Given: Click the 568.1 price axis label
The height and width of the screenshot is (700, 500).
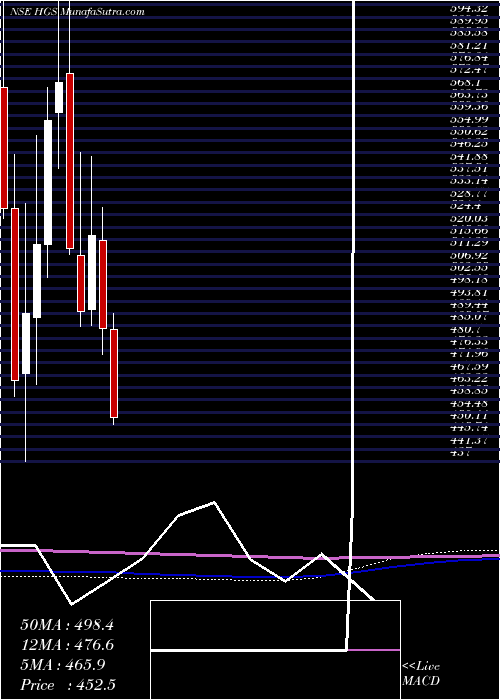Looking at the screenshot, I should coord(467,82).
